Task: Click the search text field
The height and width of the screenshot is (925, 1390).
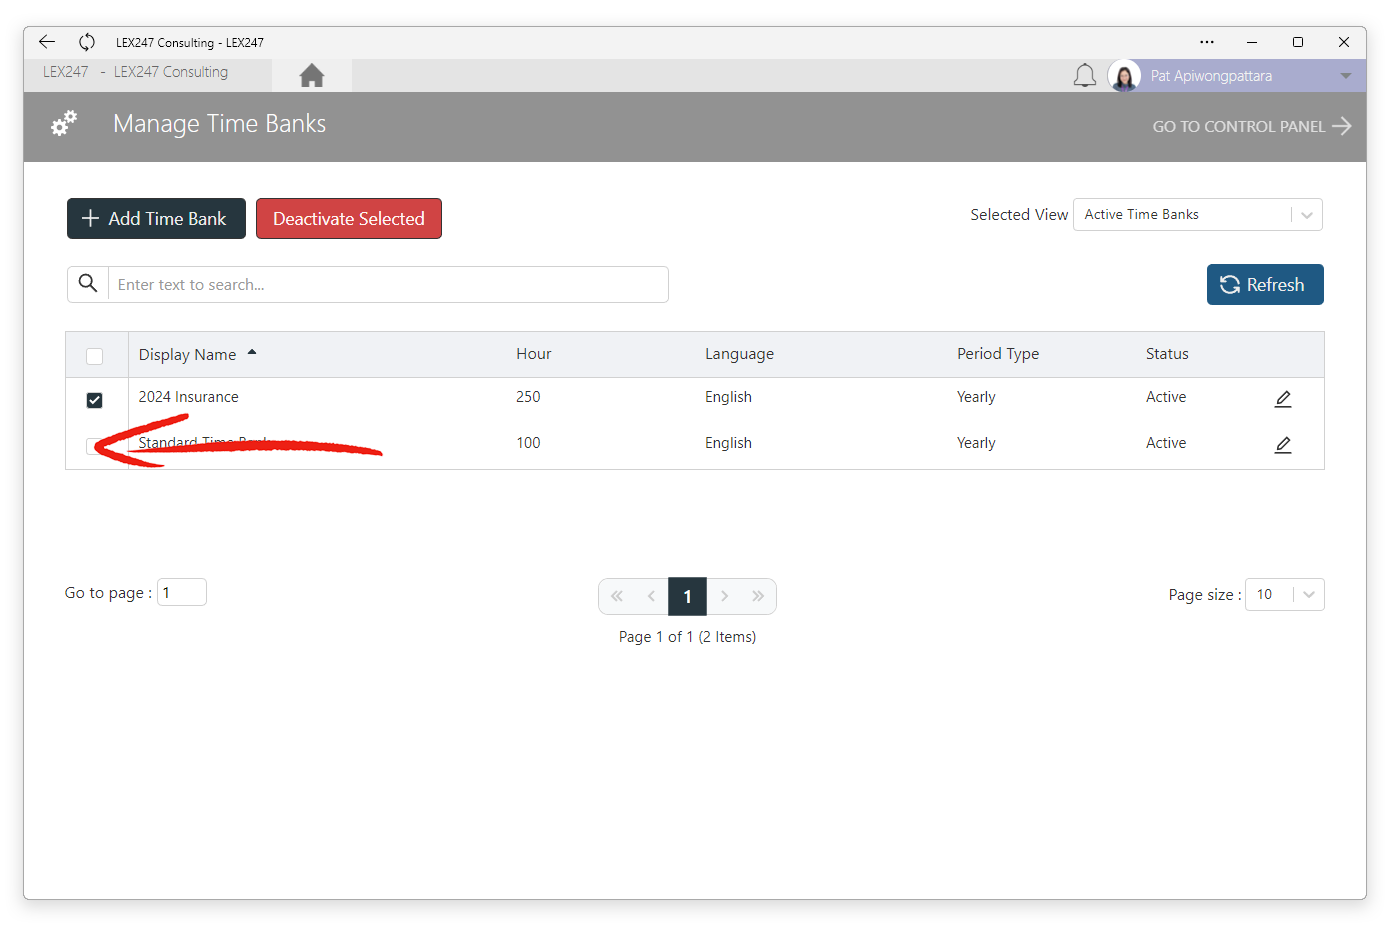Action: [388, 285]
